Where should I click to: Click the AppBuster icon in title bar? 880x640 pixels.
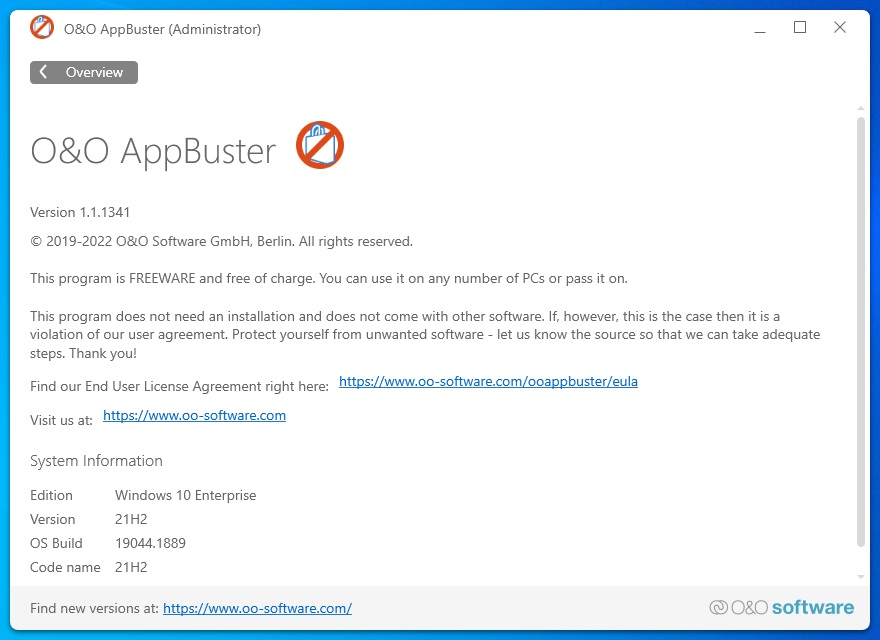pyautogui.click(x=42, y=28)
